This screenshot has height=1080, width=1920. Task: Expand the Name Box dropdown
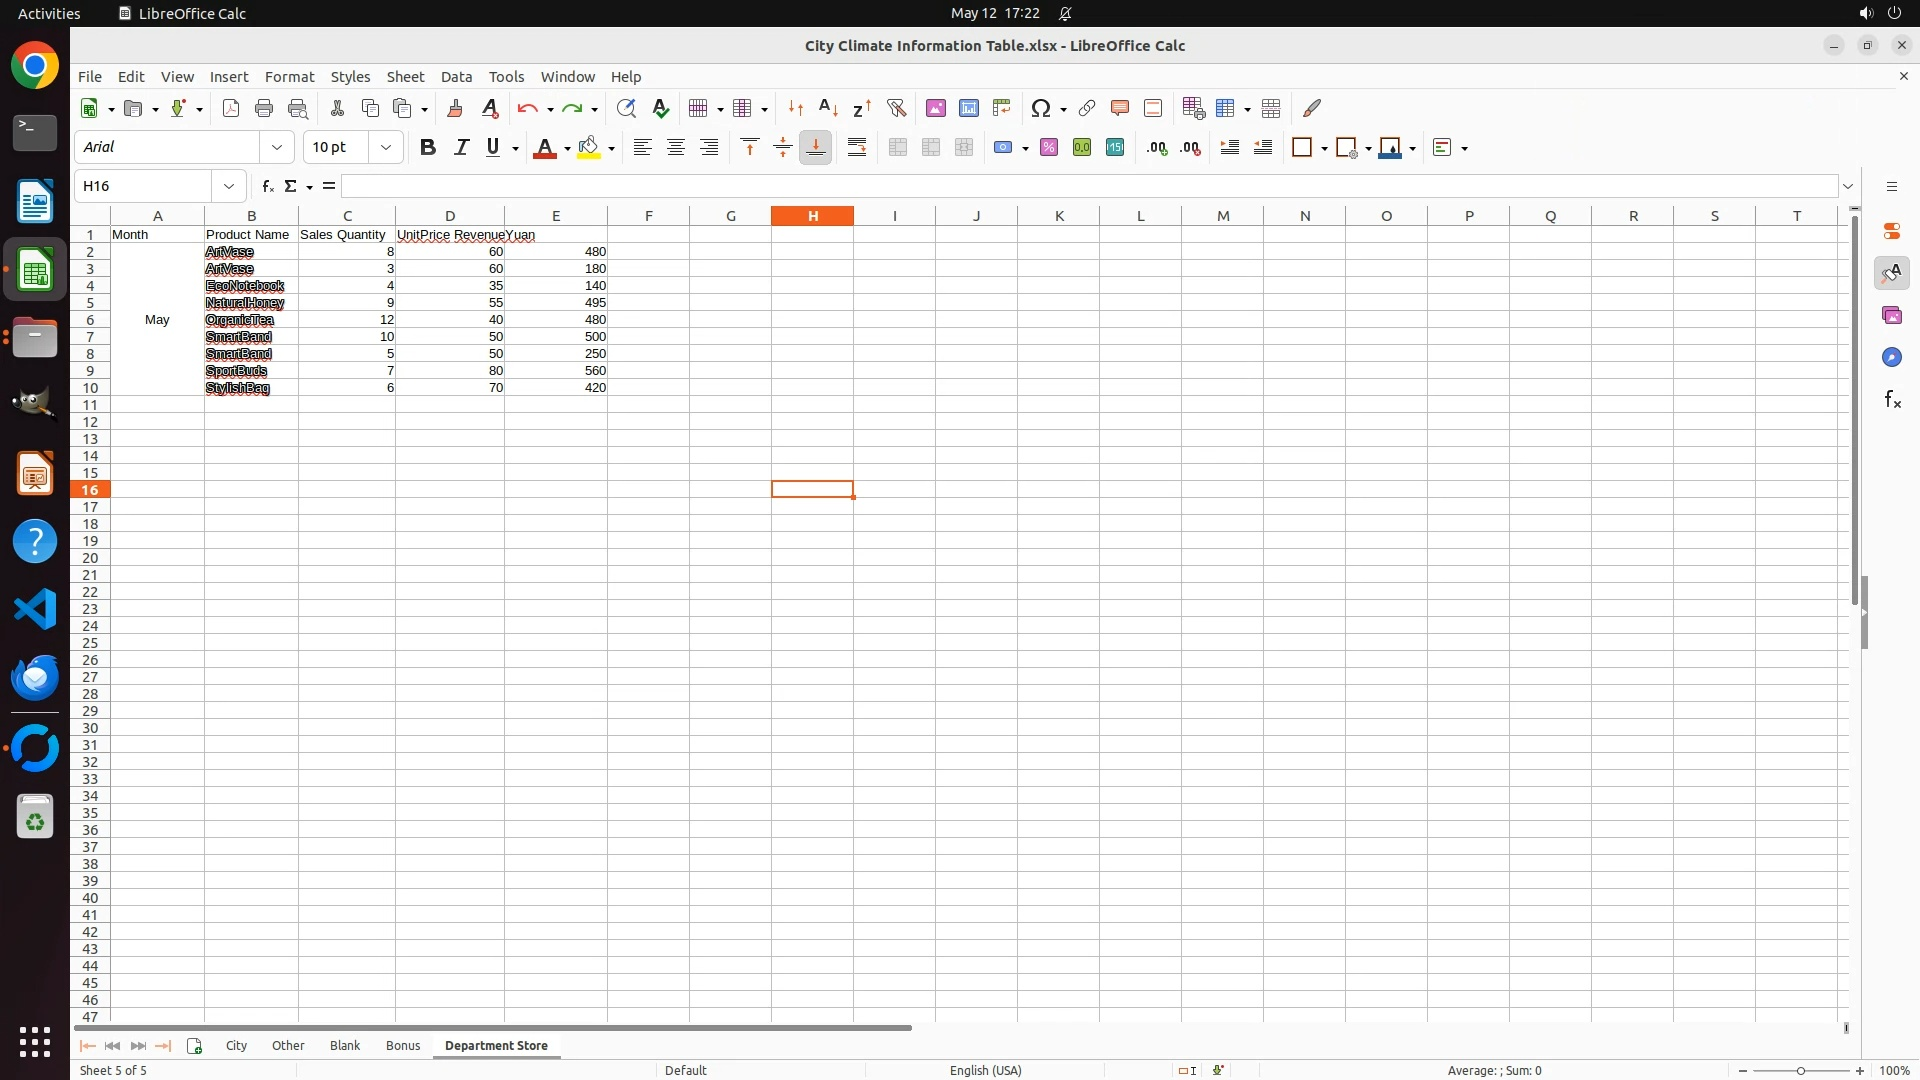click(x=229, y=186)
